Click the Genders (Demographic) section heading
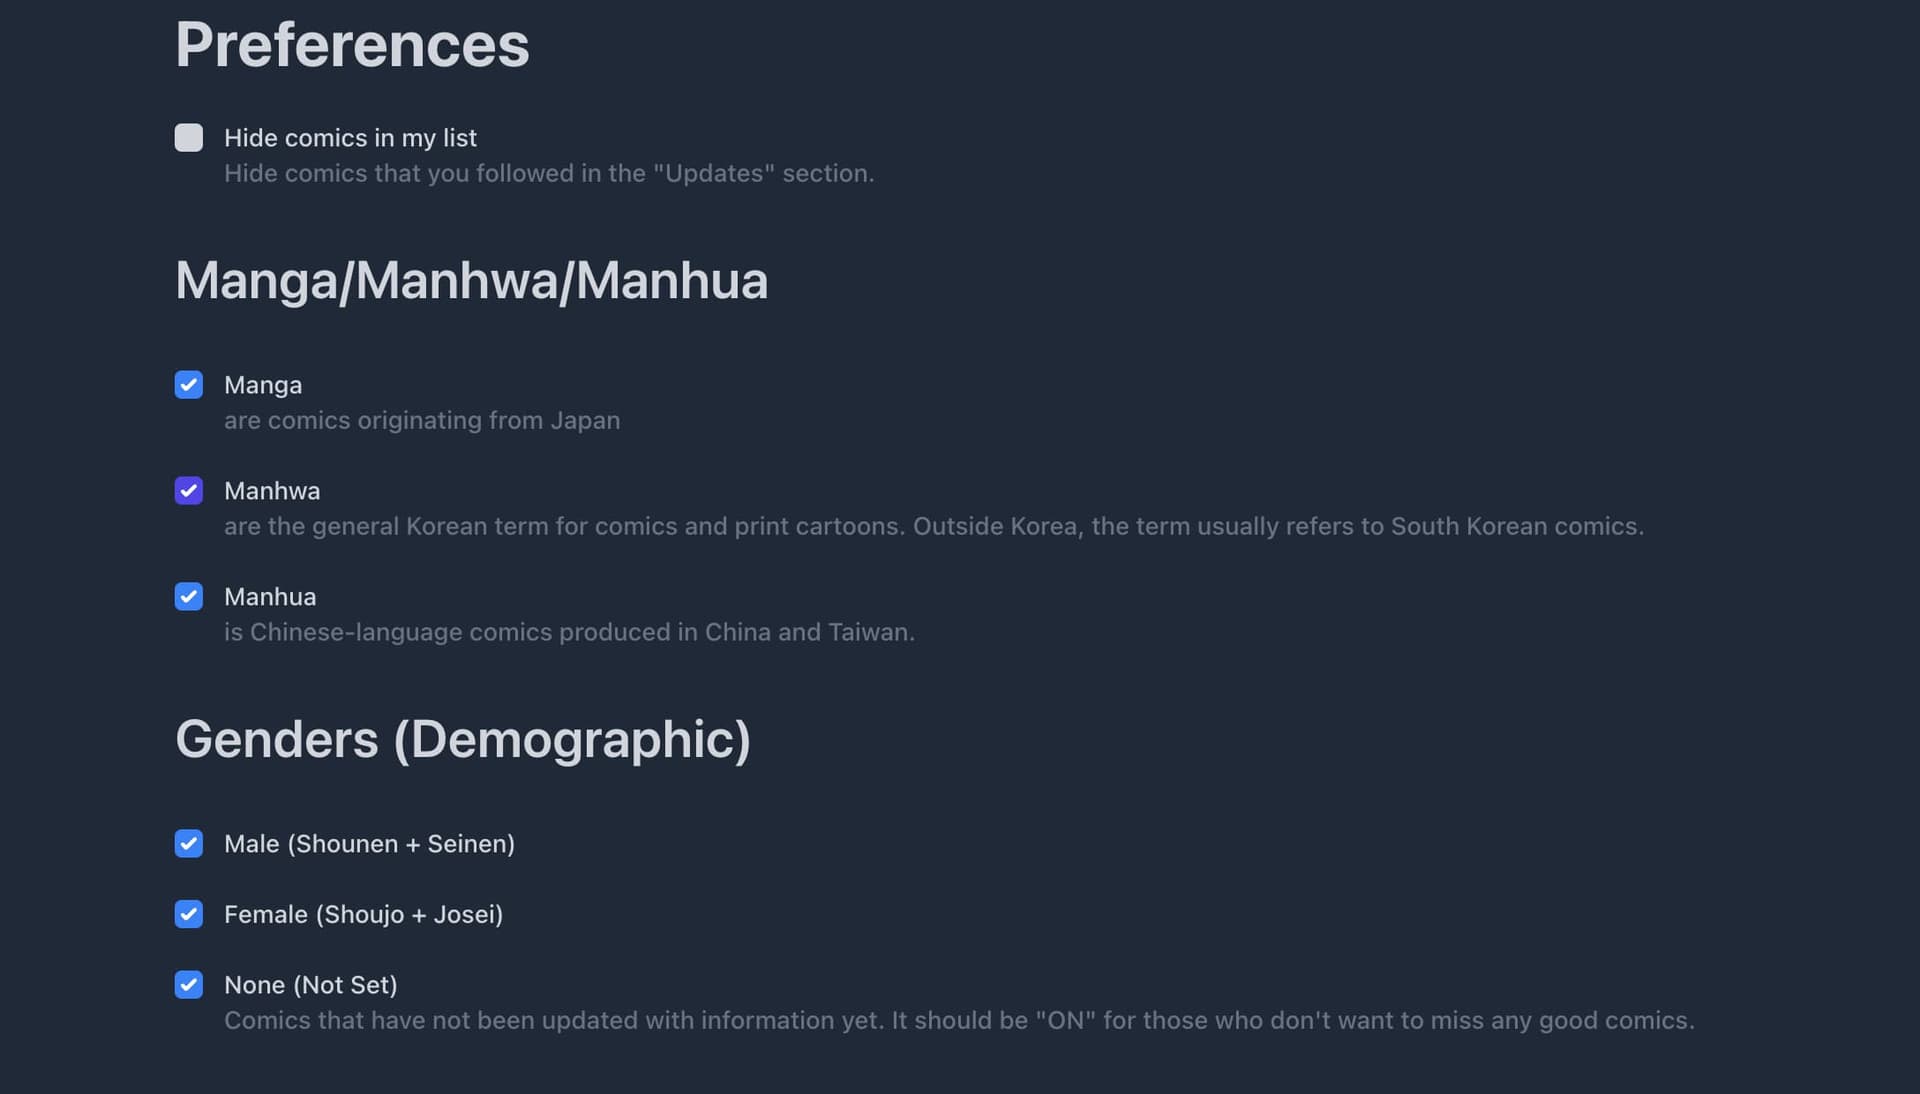Screen dimensions: 1920x1094 coord(462,739)
